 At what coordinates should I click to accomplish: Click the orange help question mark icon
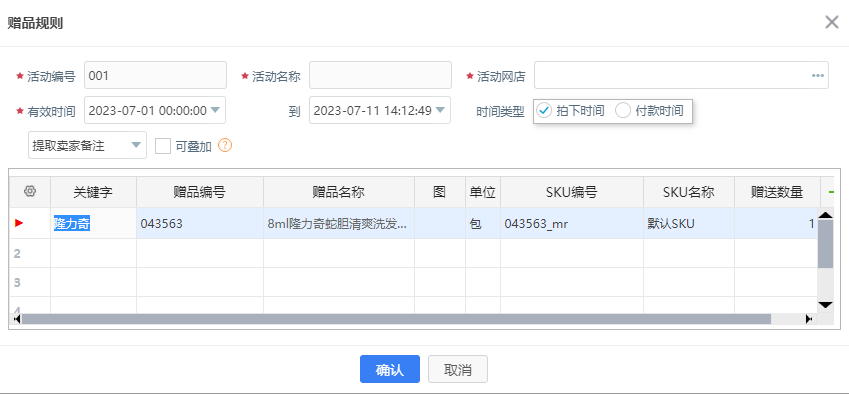[x=225, y=146]
